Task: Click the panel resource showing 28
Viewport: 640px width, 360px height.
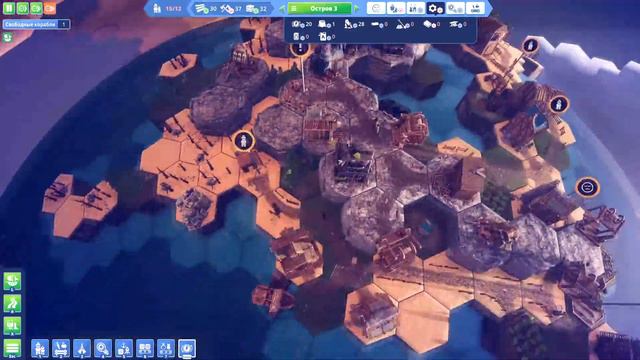Action: click(354, 24)
